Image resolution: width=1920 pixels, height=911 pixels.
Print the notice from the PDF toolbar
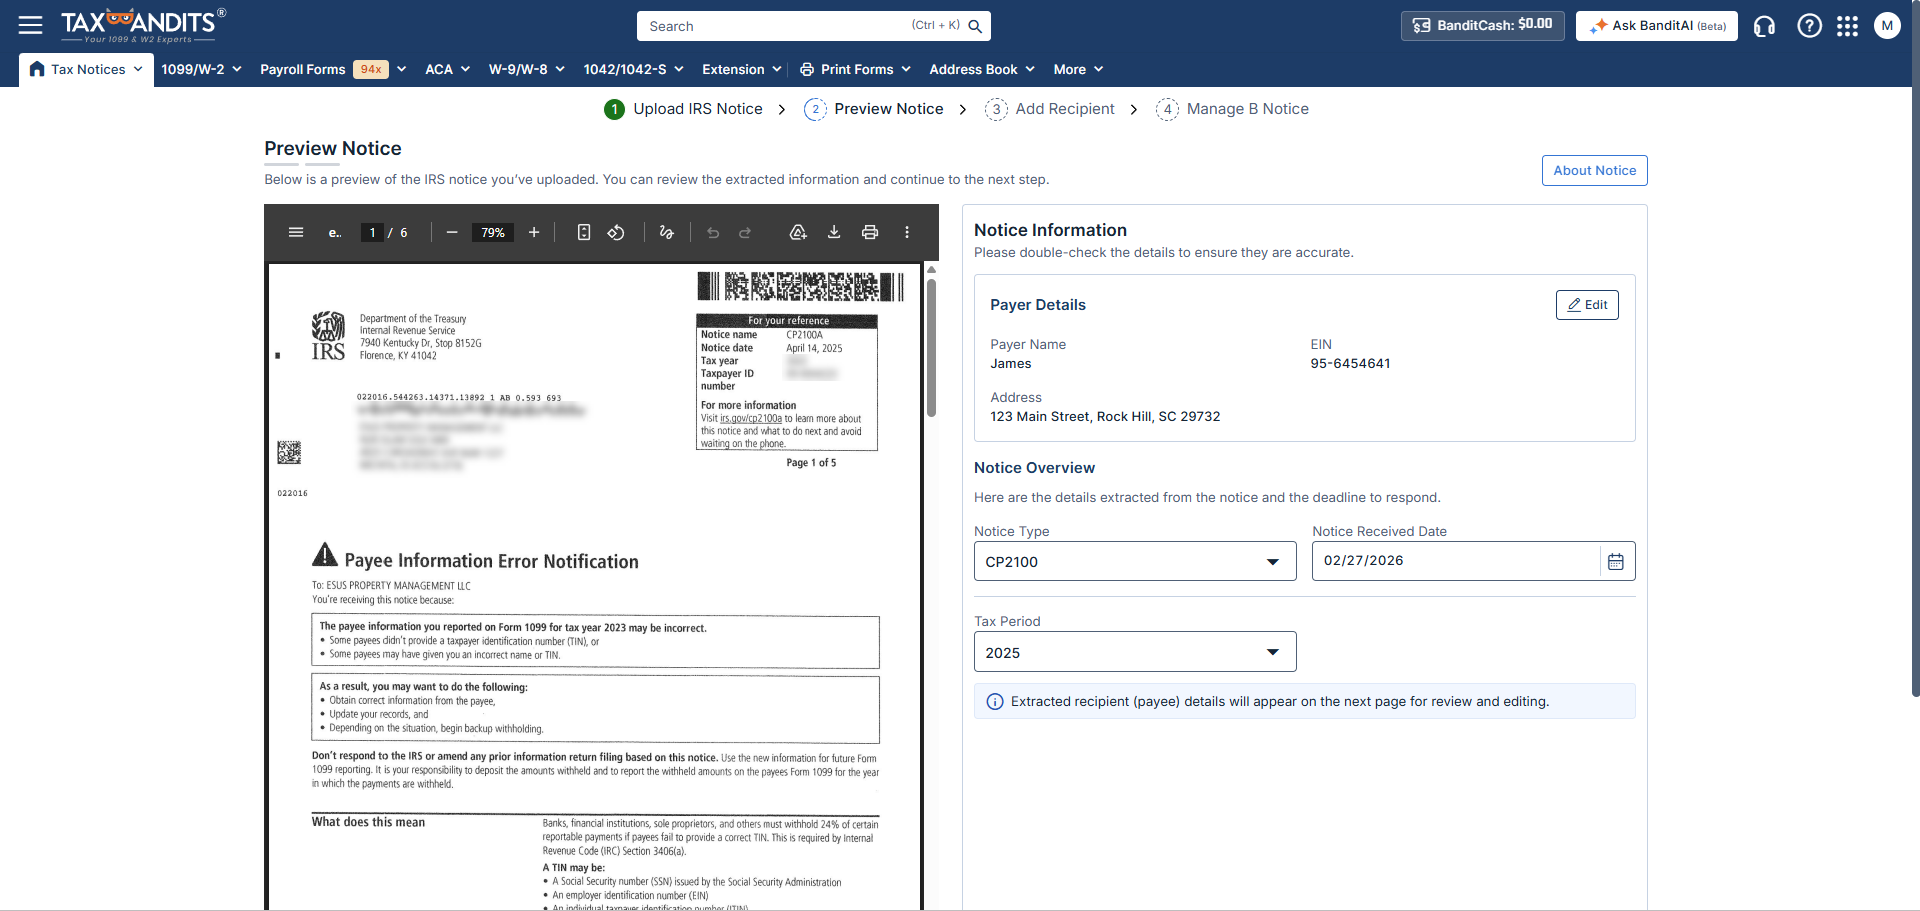tap(870, 232)
